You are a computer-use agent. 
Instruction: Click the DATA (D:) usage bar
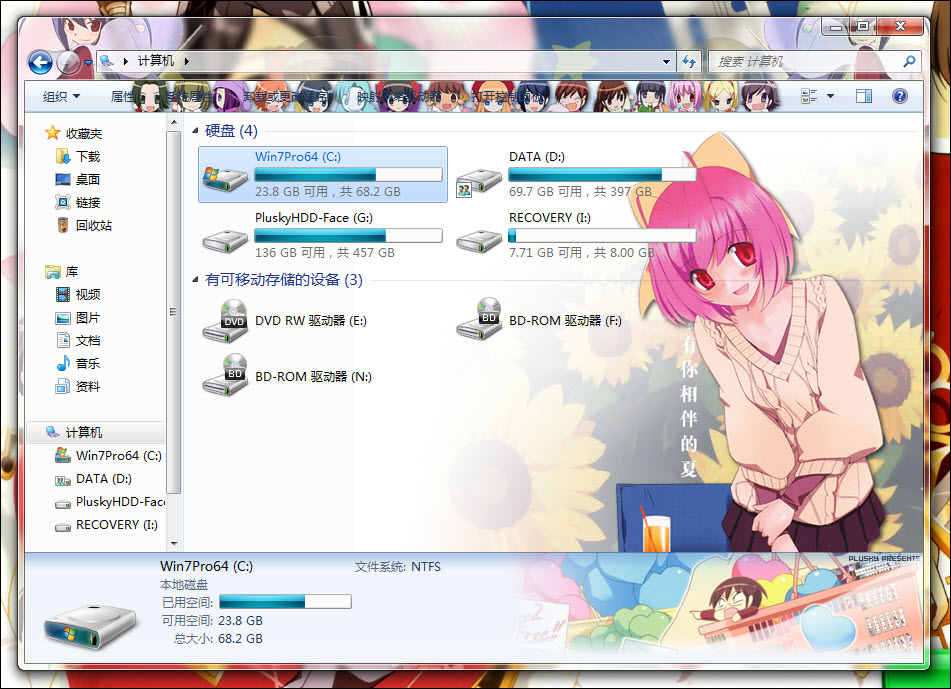[602, 175]
